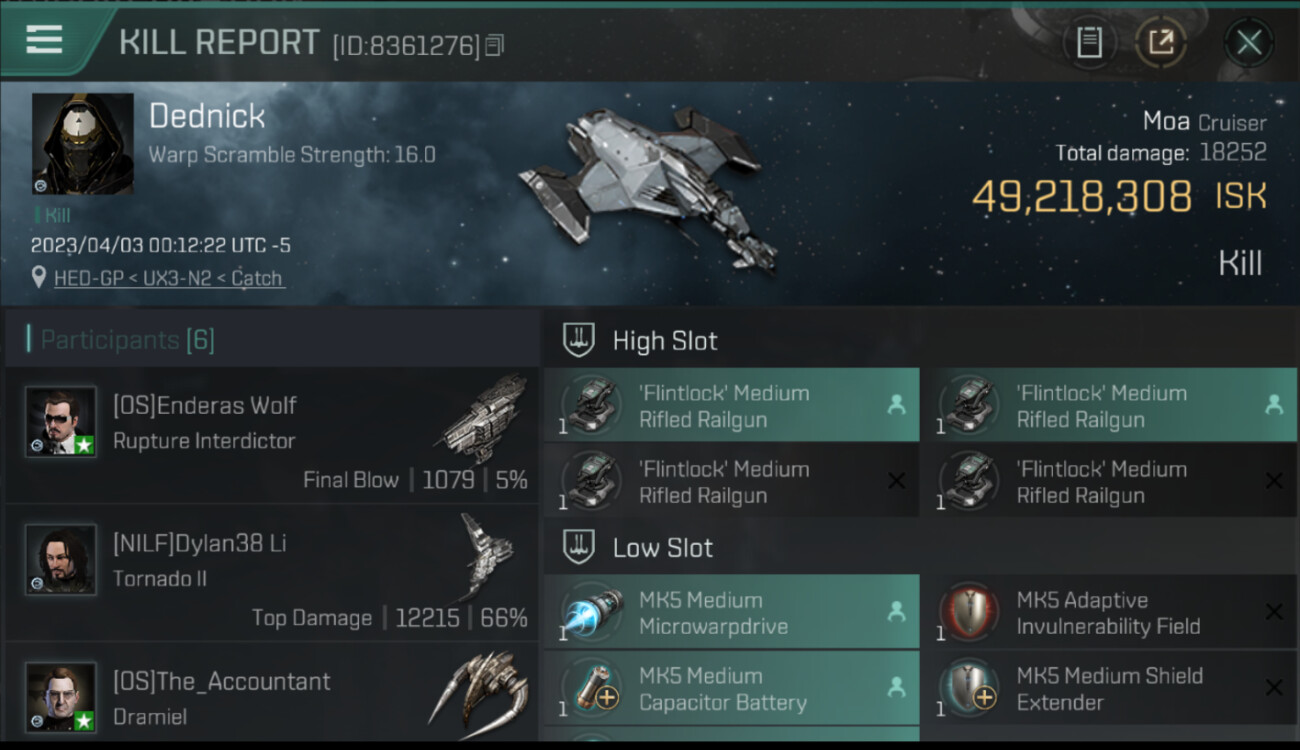Copy the kill report ID
Screen dimensions: 1300x750
coord(495,46)
